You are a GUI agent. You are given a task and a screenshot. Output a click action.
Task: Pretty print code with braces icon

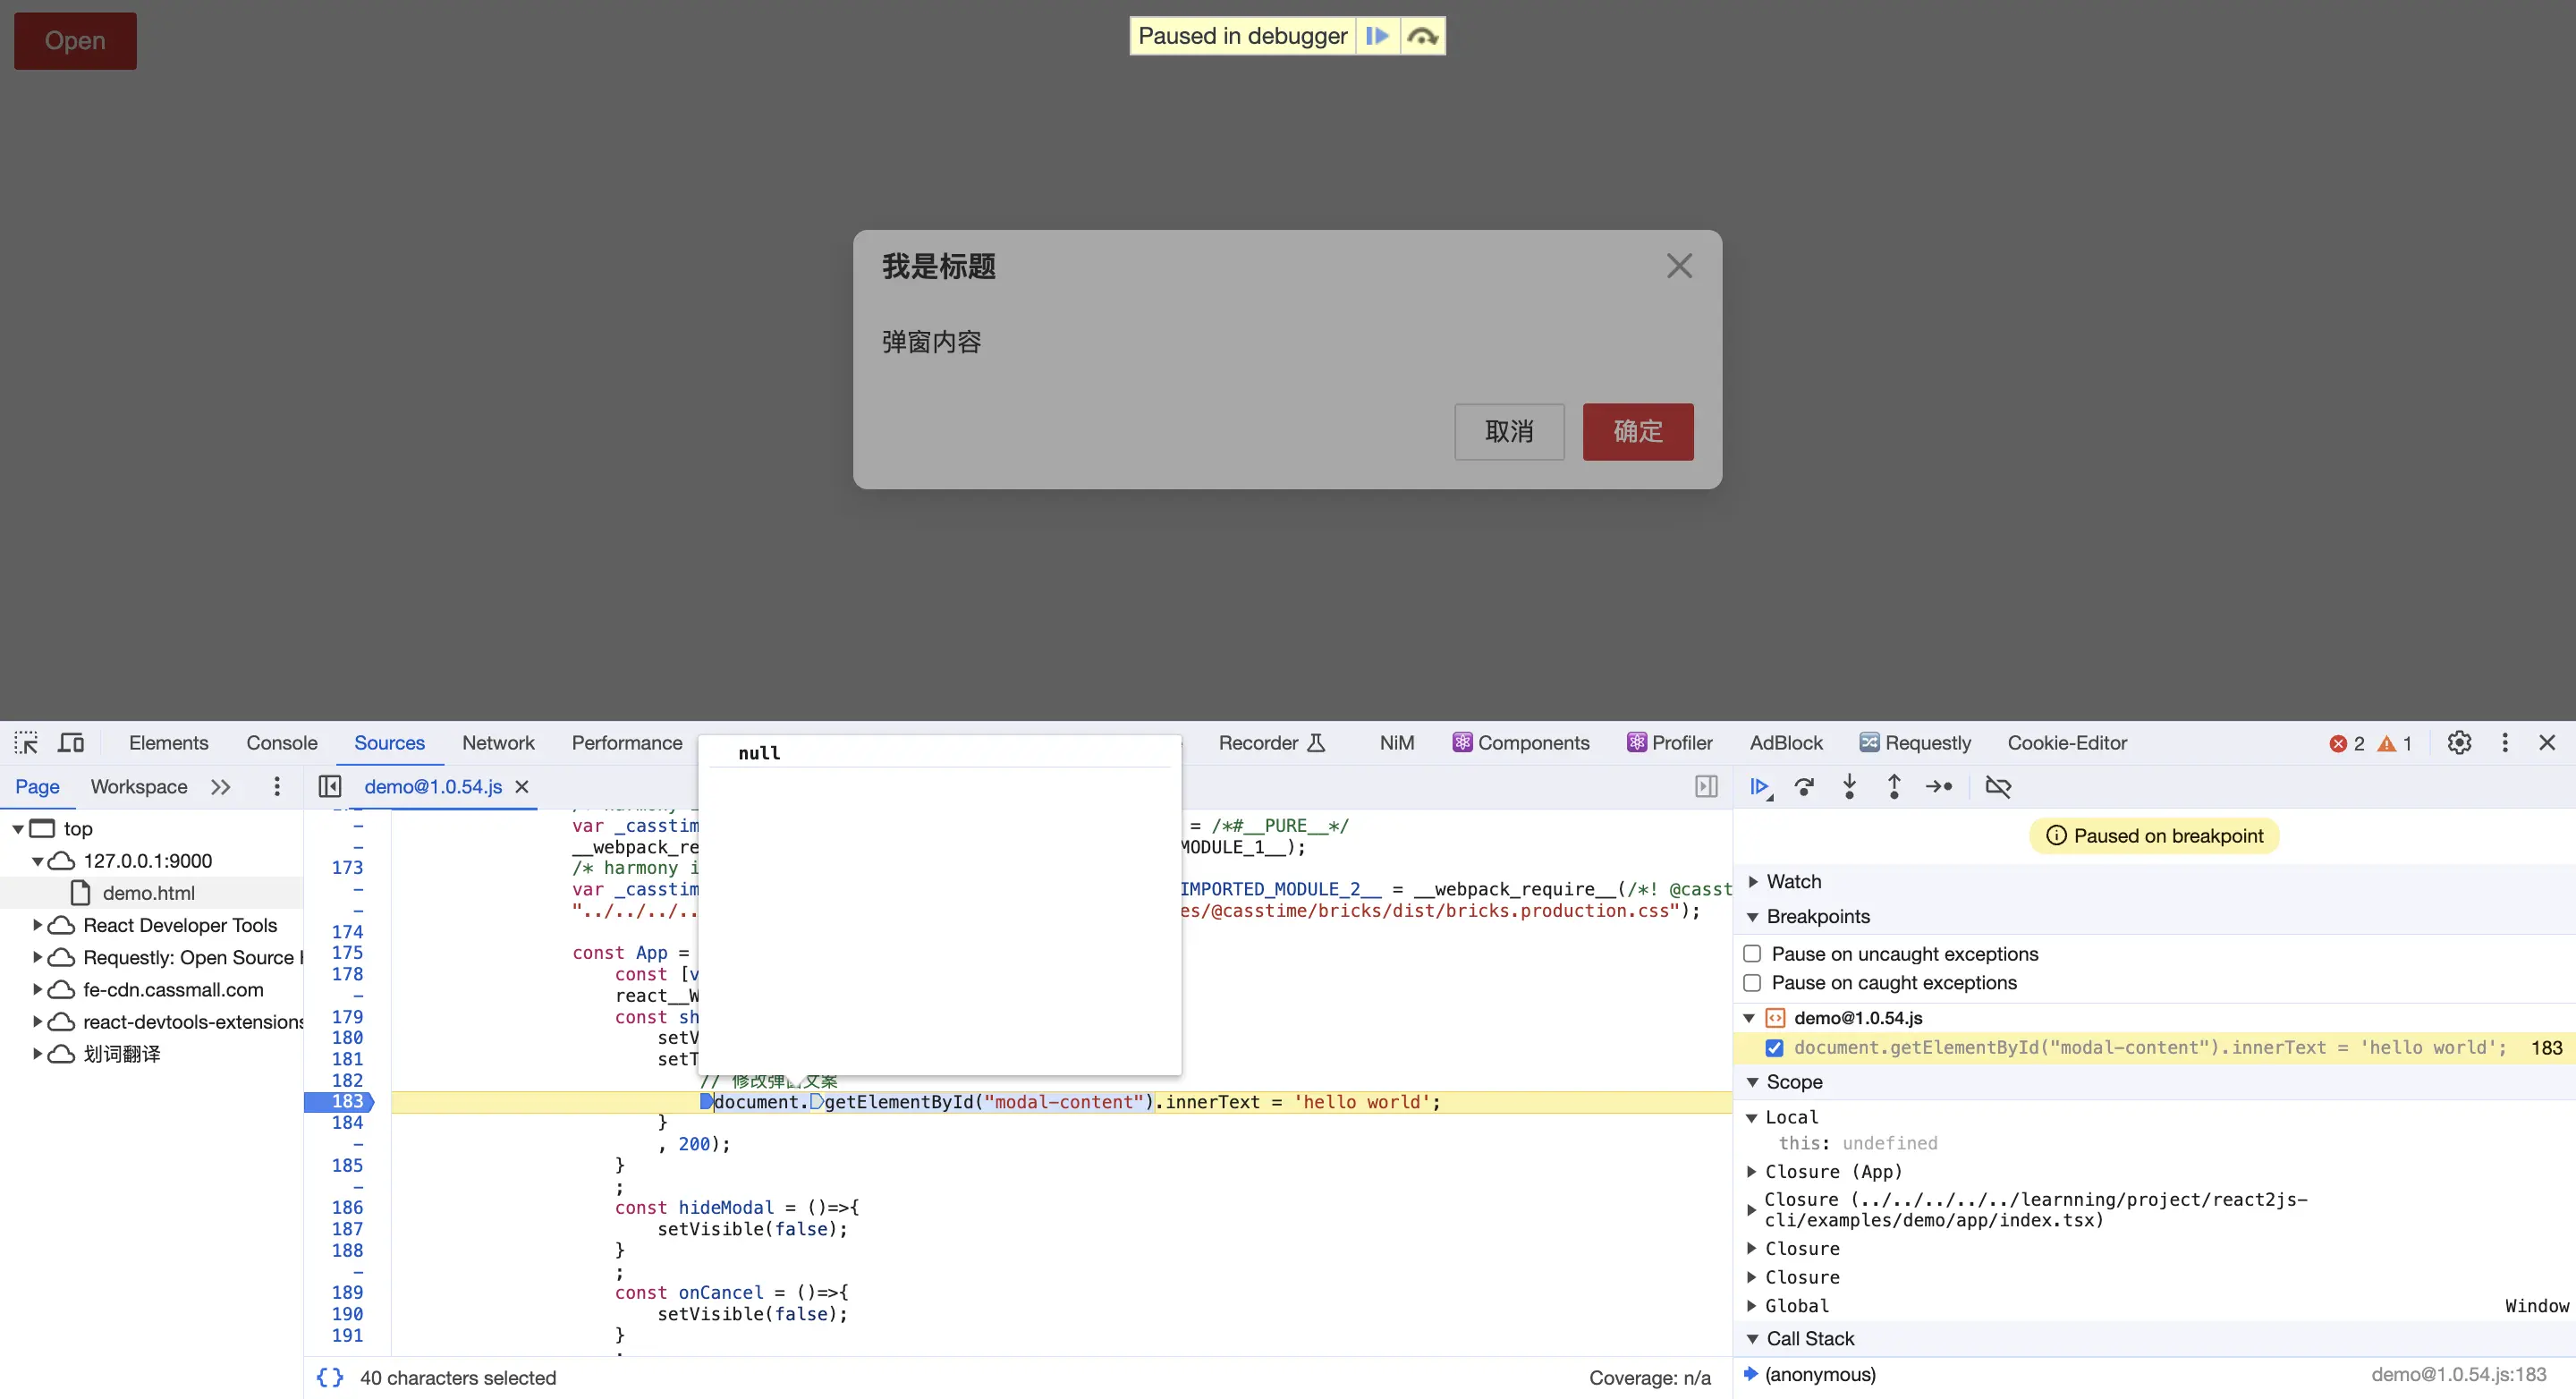click(330, 1377)
